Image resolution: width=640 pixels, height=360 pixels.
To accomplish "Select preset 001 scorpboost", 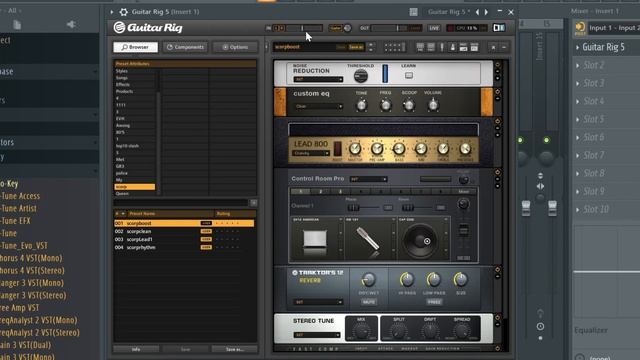I will click(184, 223).
